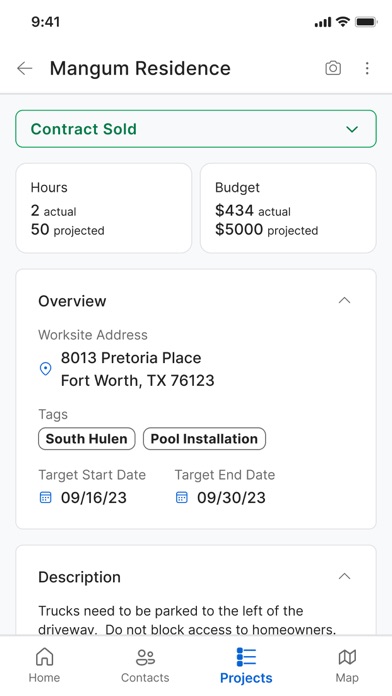392x696 pixels.
Task: Tap the back arrow icon
Action: [24, 68]
